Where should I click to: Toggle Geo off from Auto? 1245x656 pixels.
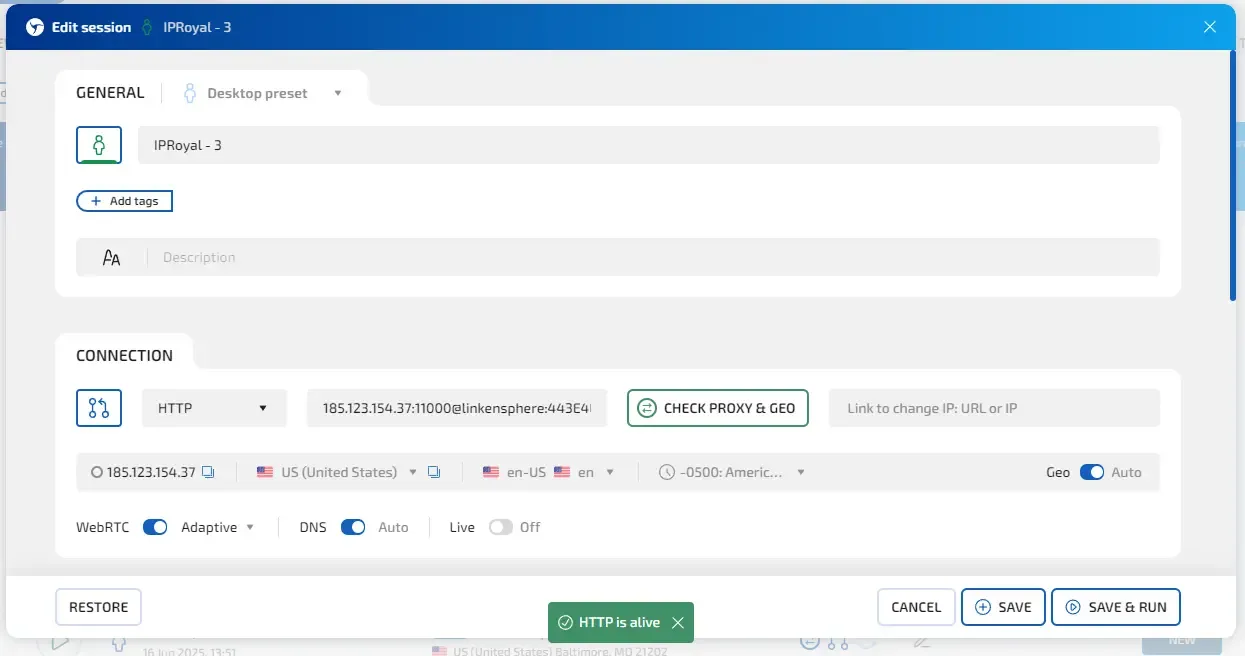click(1092, 471)
